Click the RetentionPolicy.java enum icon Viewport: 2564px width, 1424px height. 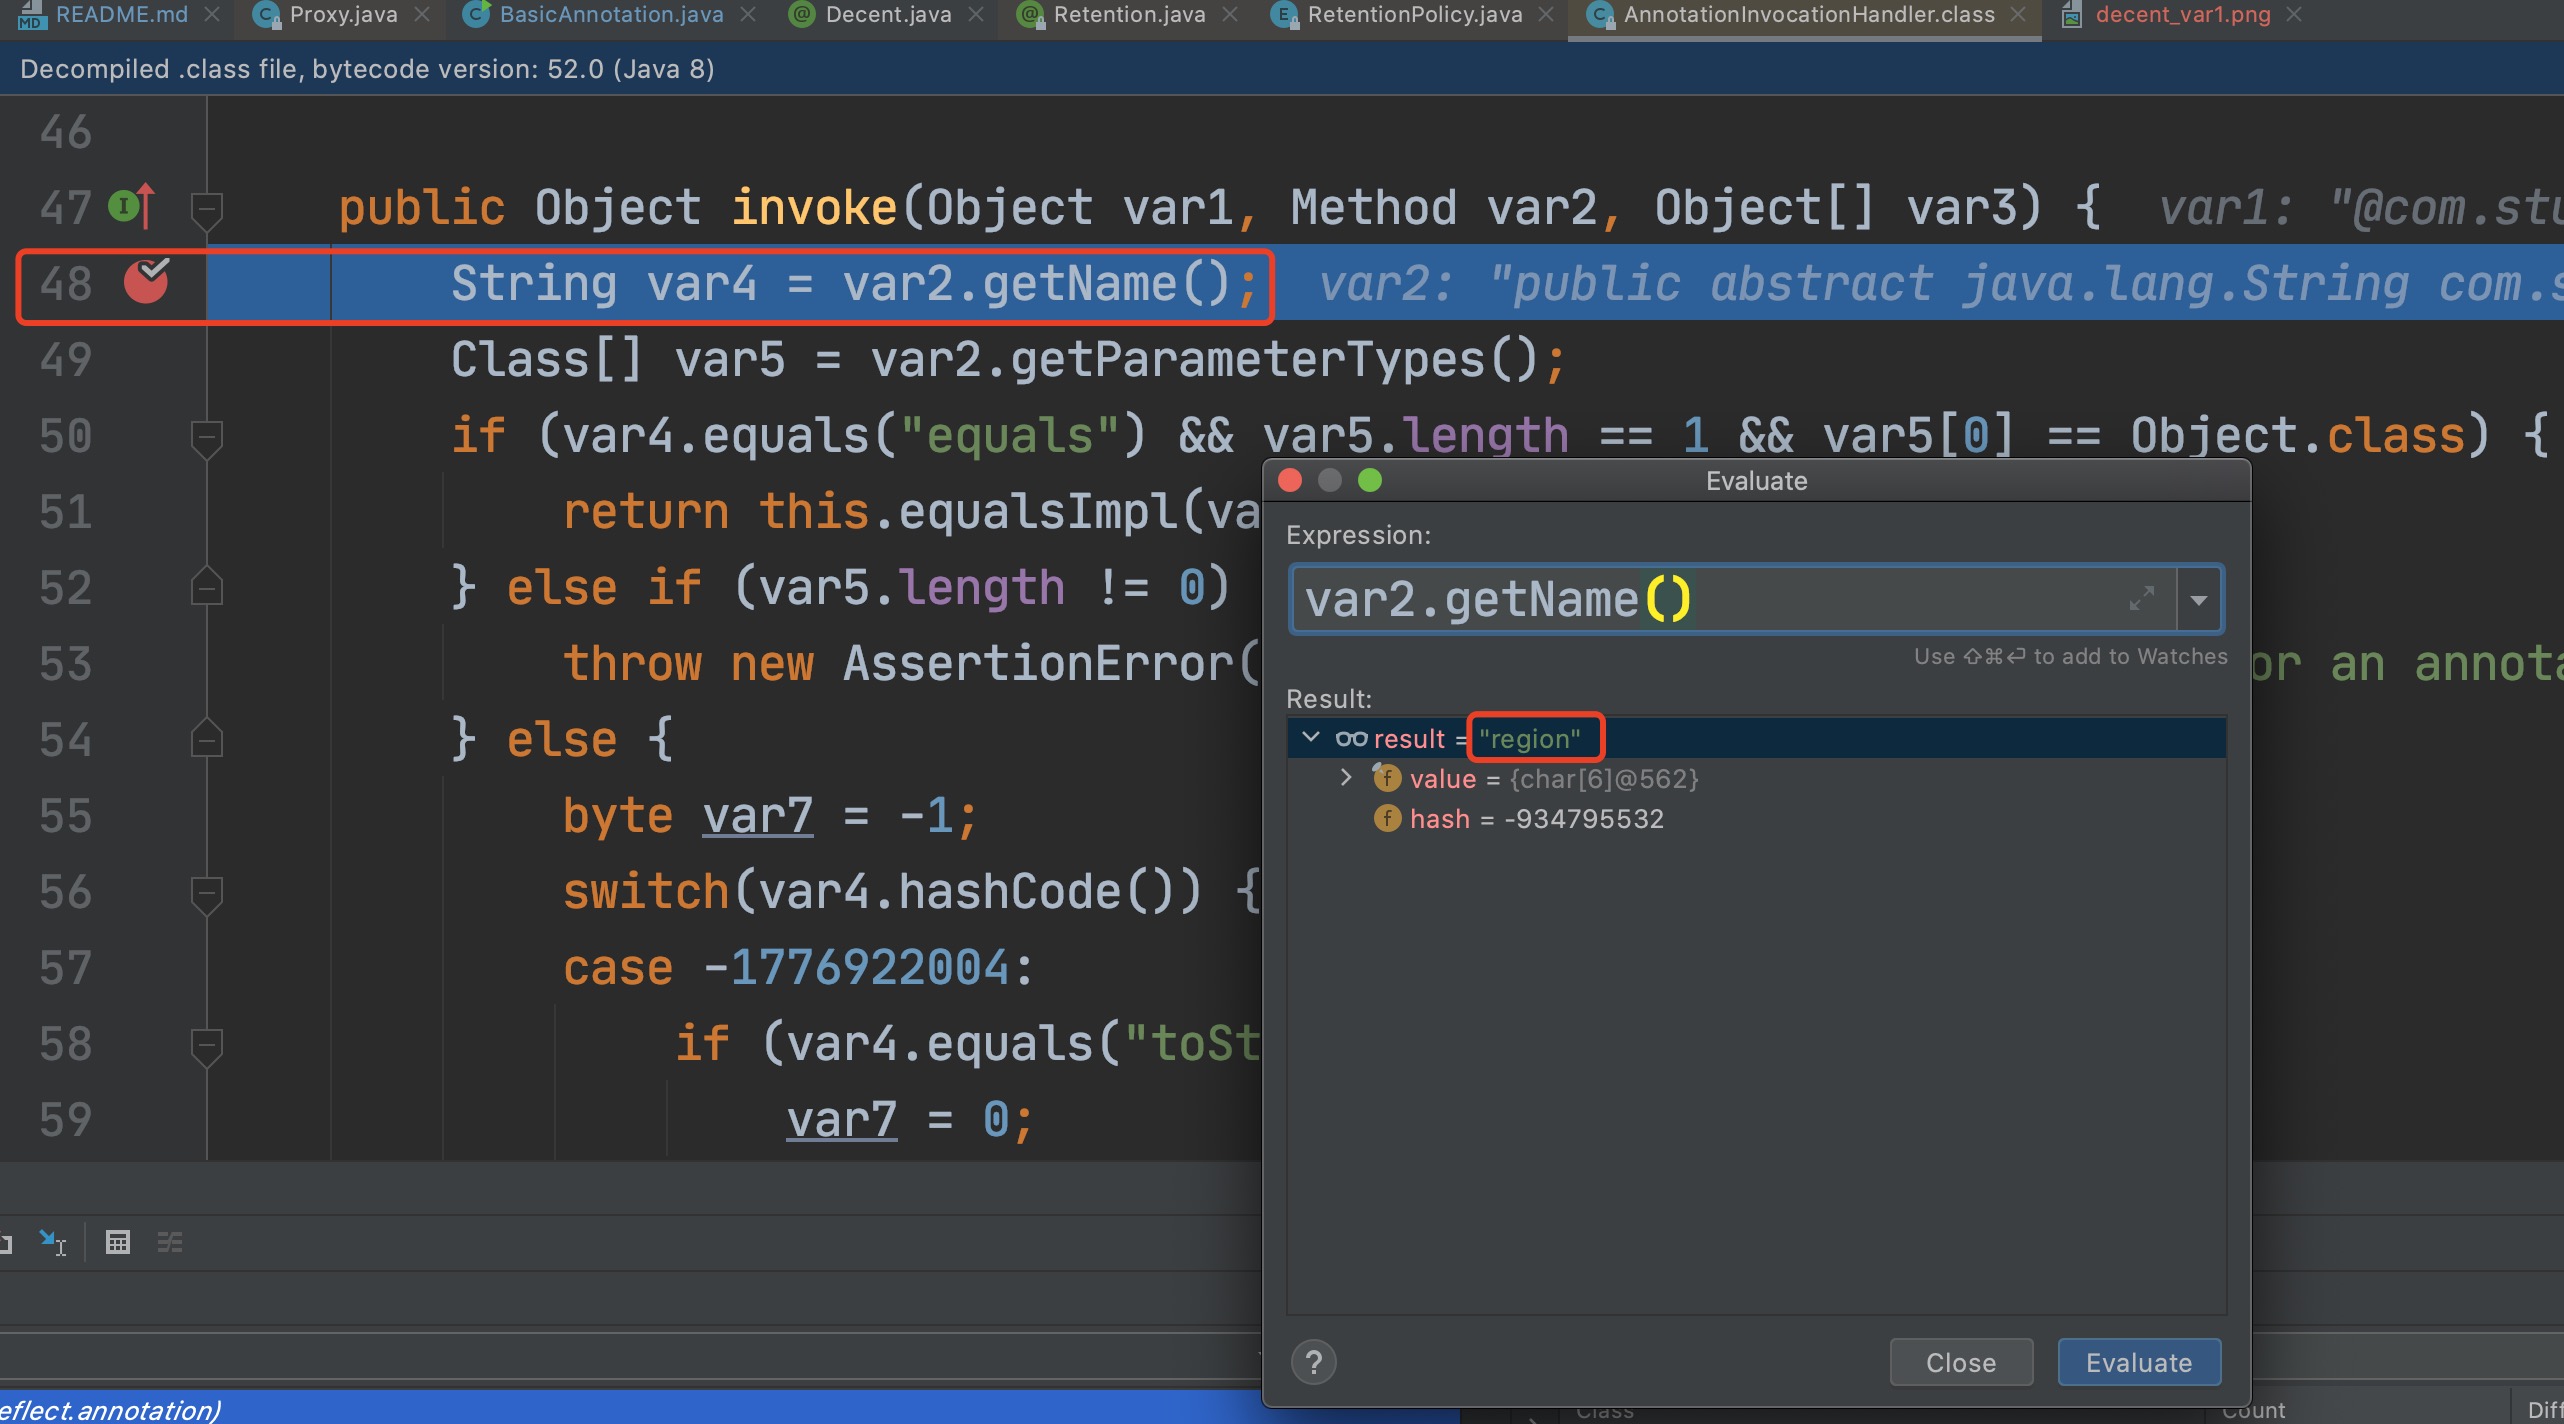tap(1284, 15)
